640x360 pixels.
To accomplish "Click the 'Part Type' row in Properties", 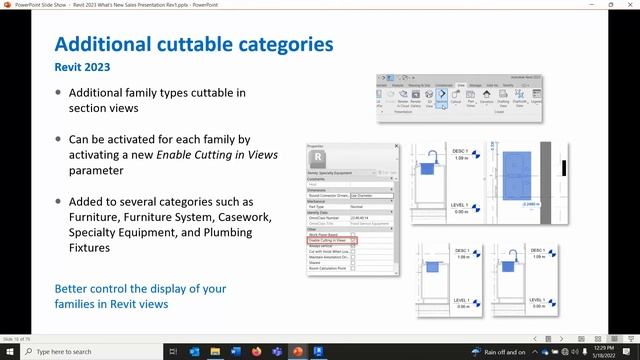I will pyautogui.click(x=350, y=207).
